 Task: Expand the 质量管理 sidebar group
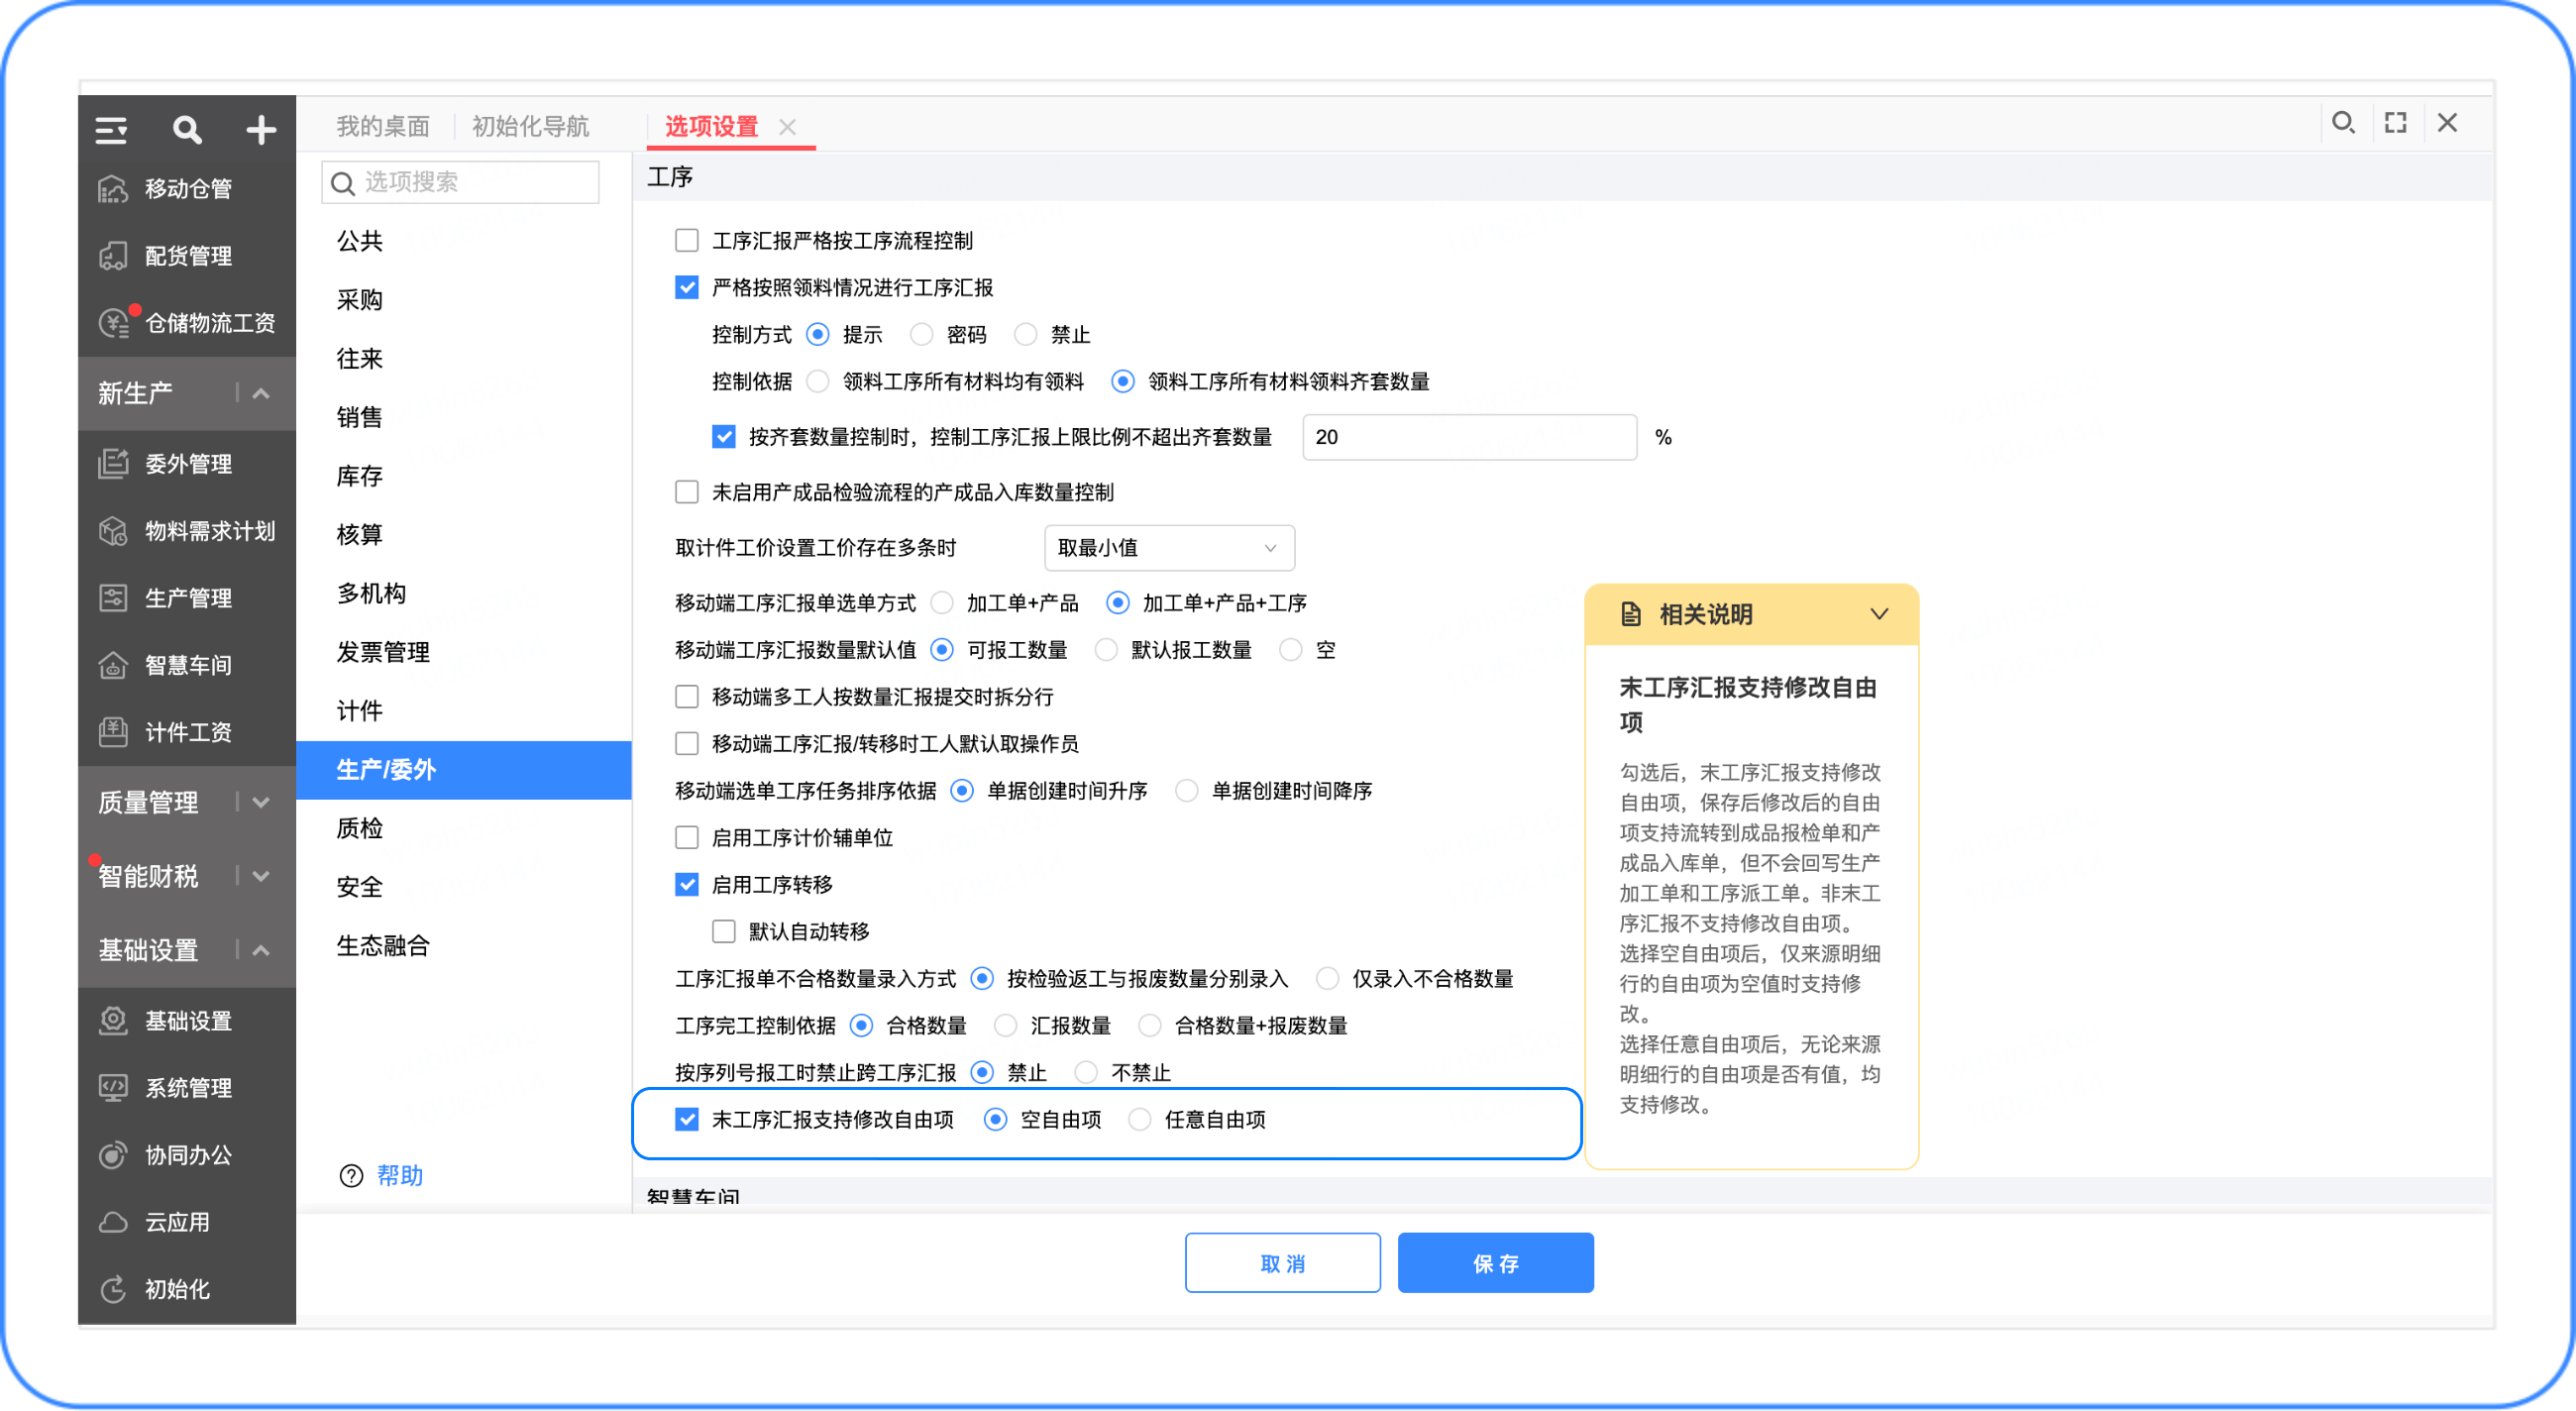click(261, 802)
